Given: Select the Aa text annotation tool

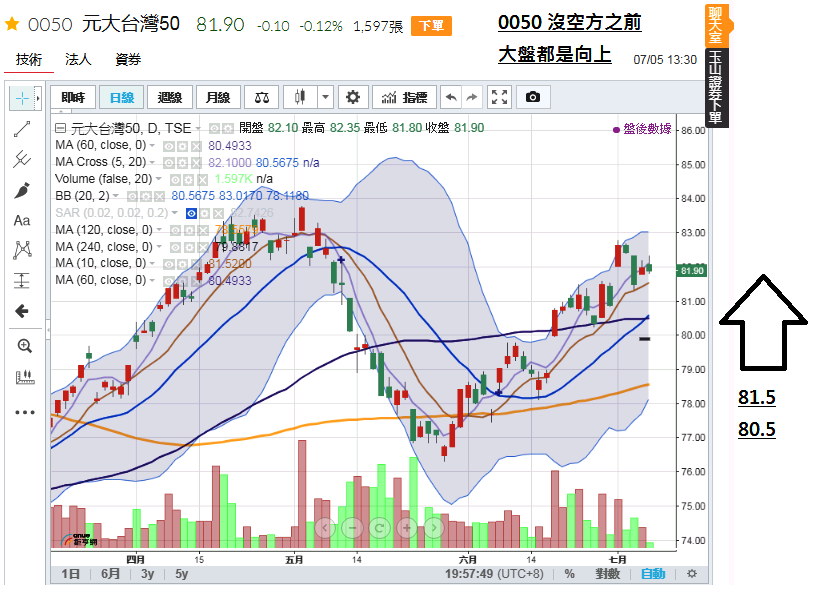Looking at the screenshot, I should click(x=22, y=220).
